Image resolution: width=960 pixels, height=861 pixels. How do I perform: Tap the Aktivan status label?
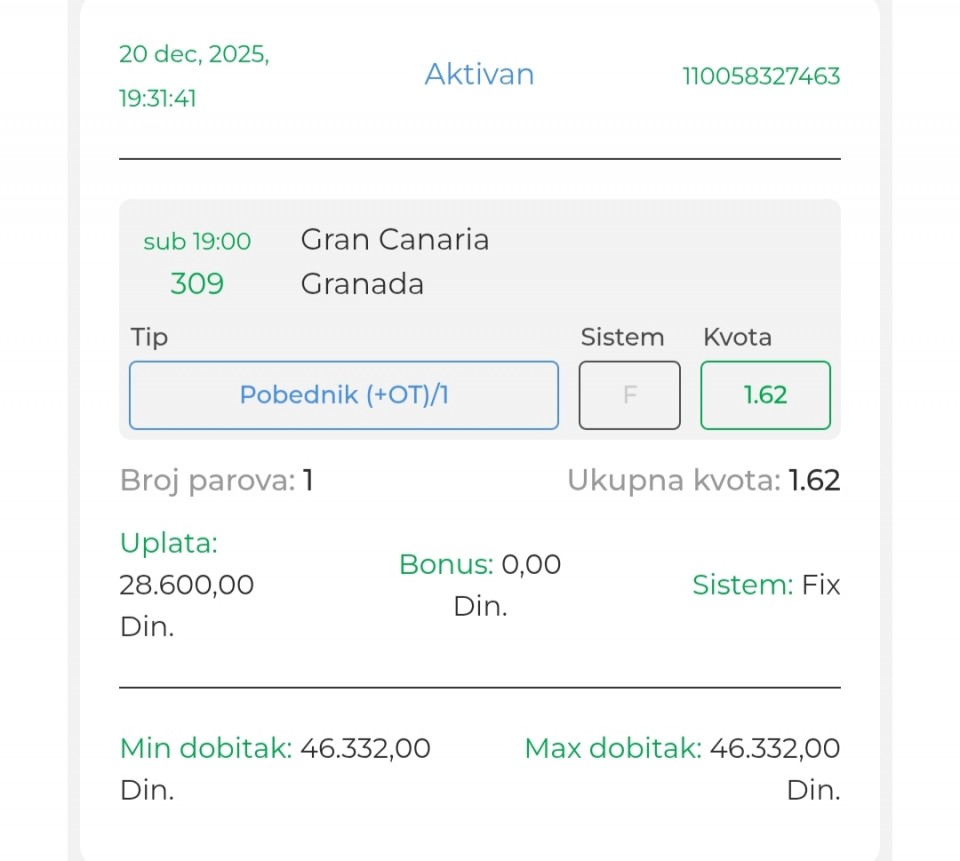479,75
